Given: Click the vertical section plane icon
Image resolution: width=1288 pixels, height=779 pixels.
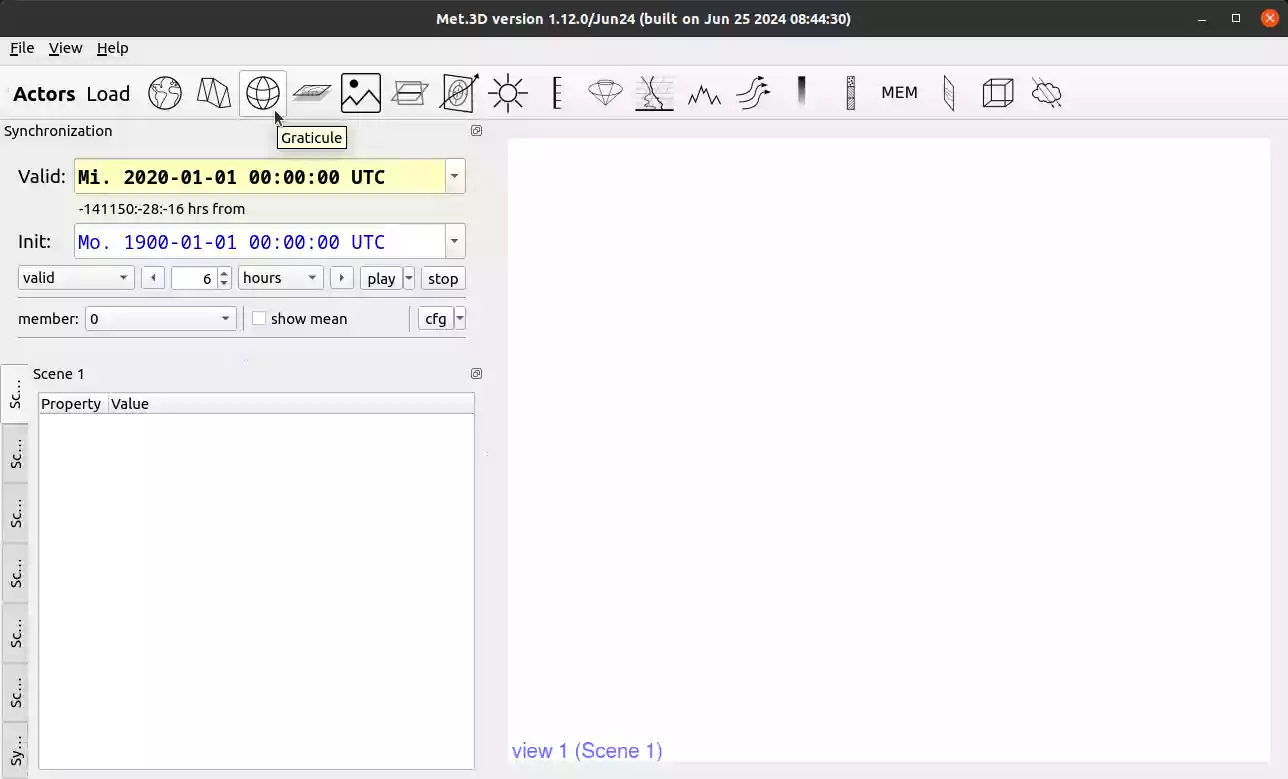Looking at the screenshot, I should pos(949,94).
